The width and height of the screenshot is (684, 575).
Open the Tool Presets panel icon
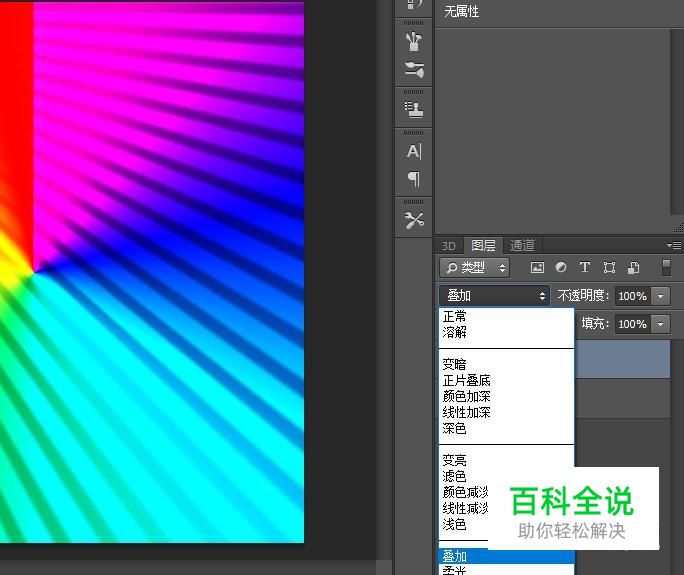(414, 220)
